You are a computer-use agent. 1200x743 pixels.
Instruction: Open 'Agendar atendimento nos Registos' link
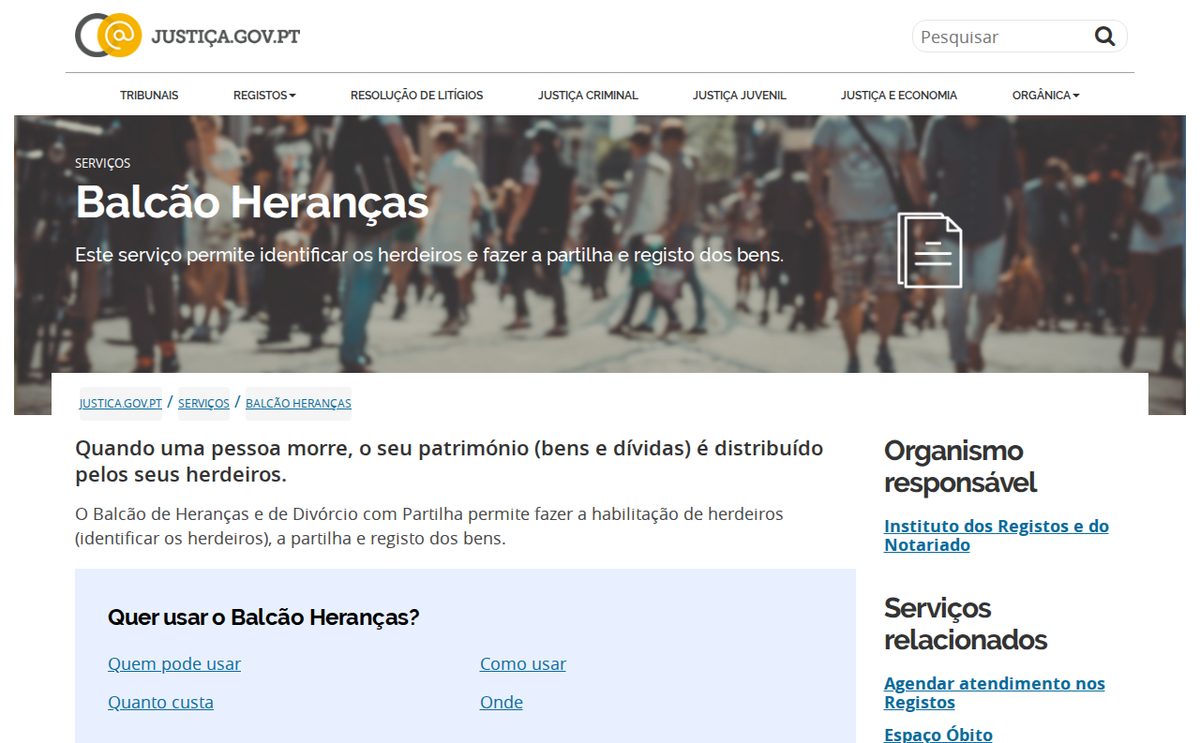(x=994, y=693)
